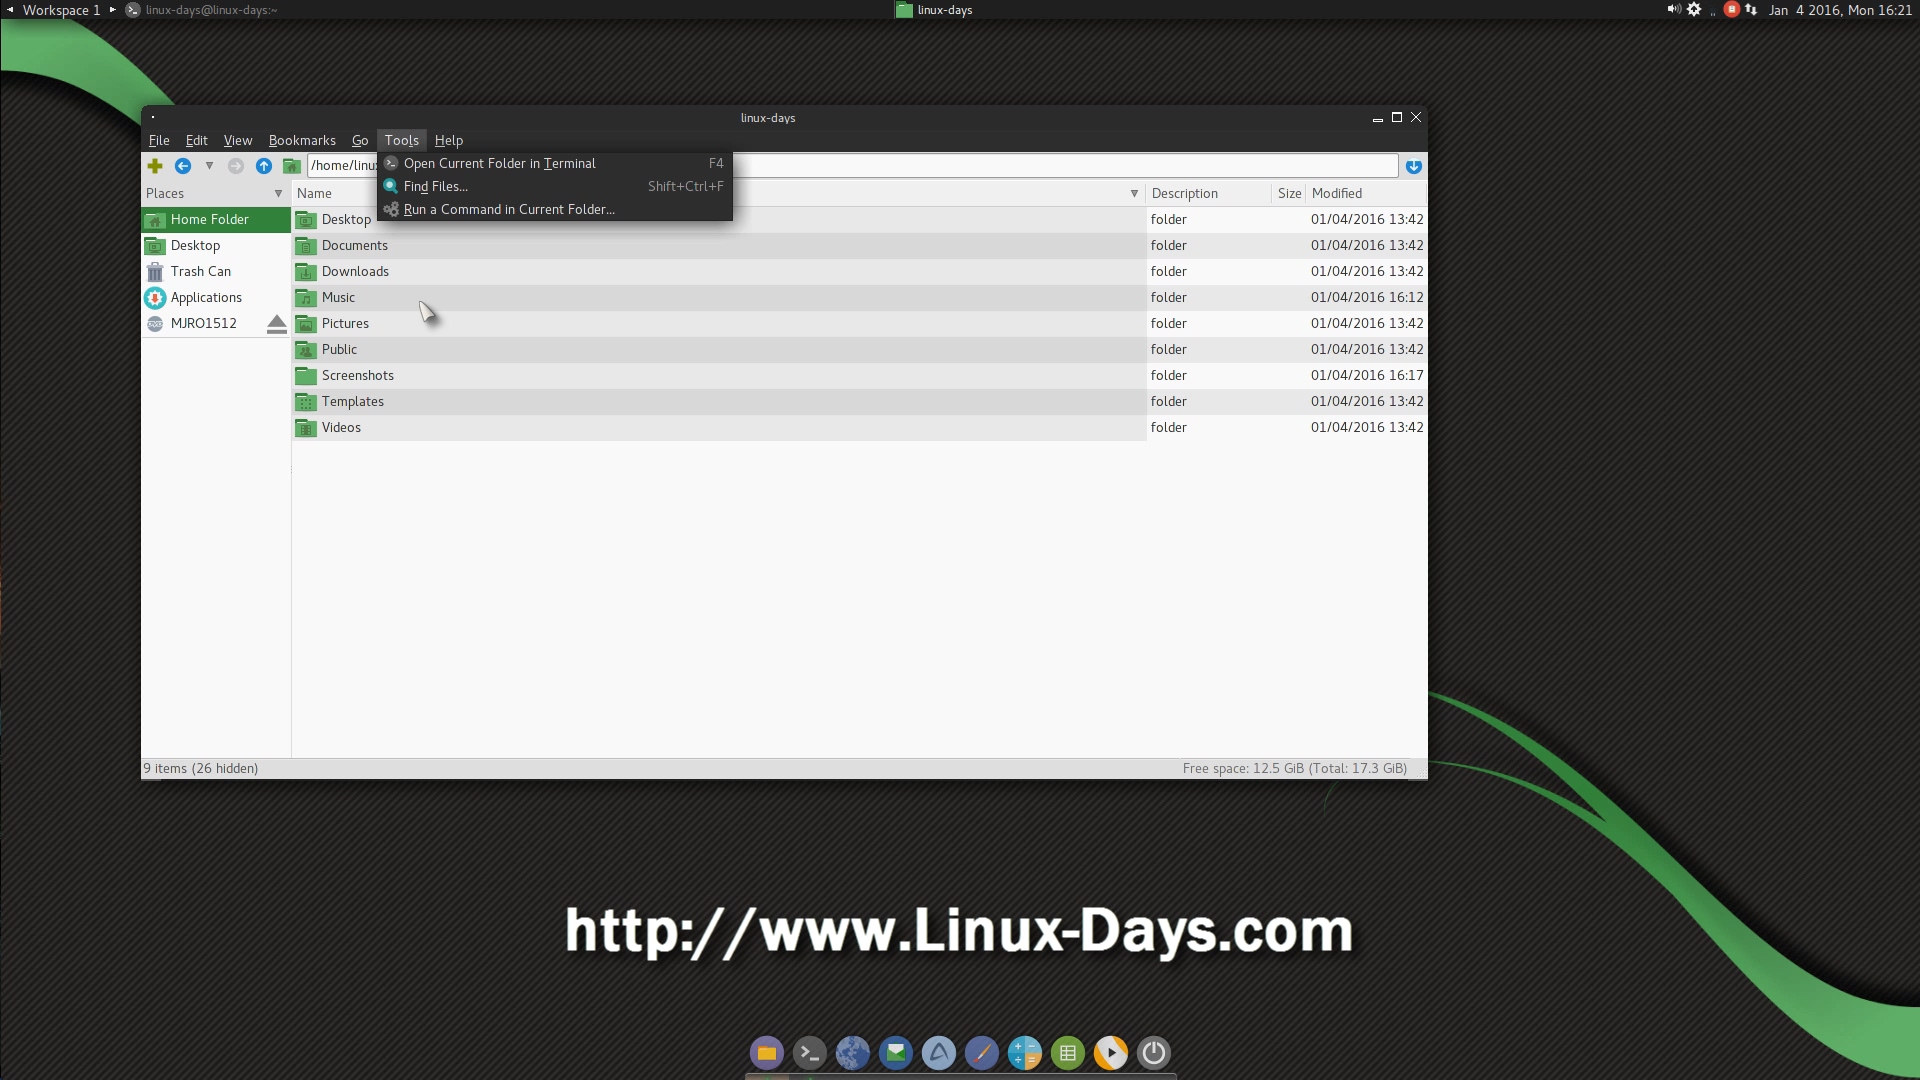
Task: Click the settings gear tray icon
Action: click(1694, 9)
